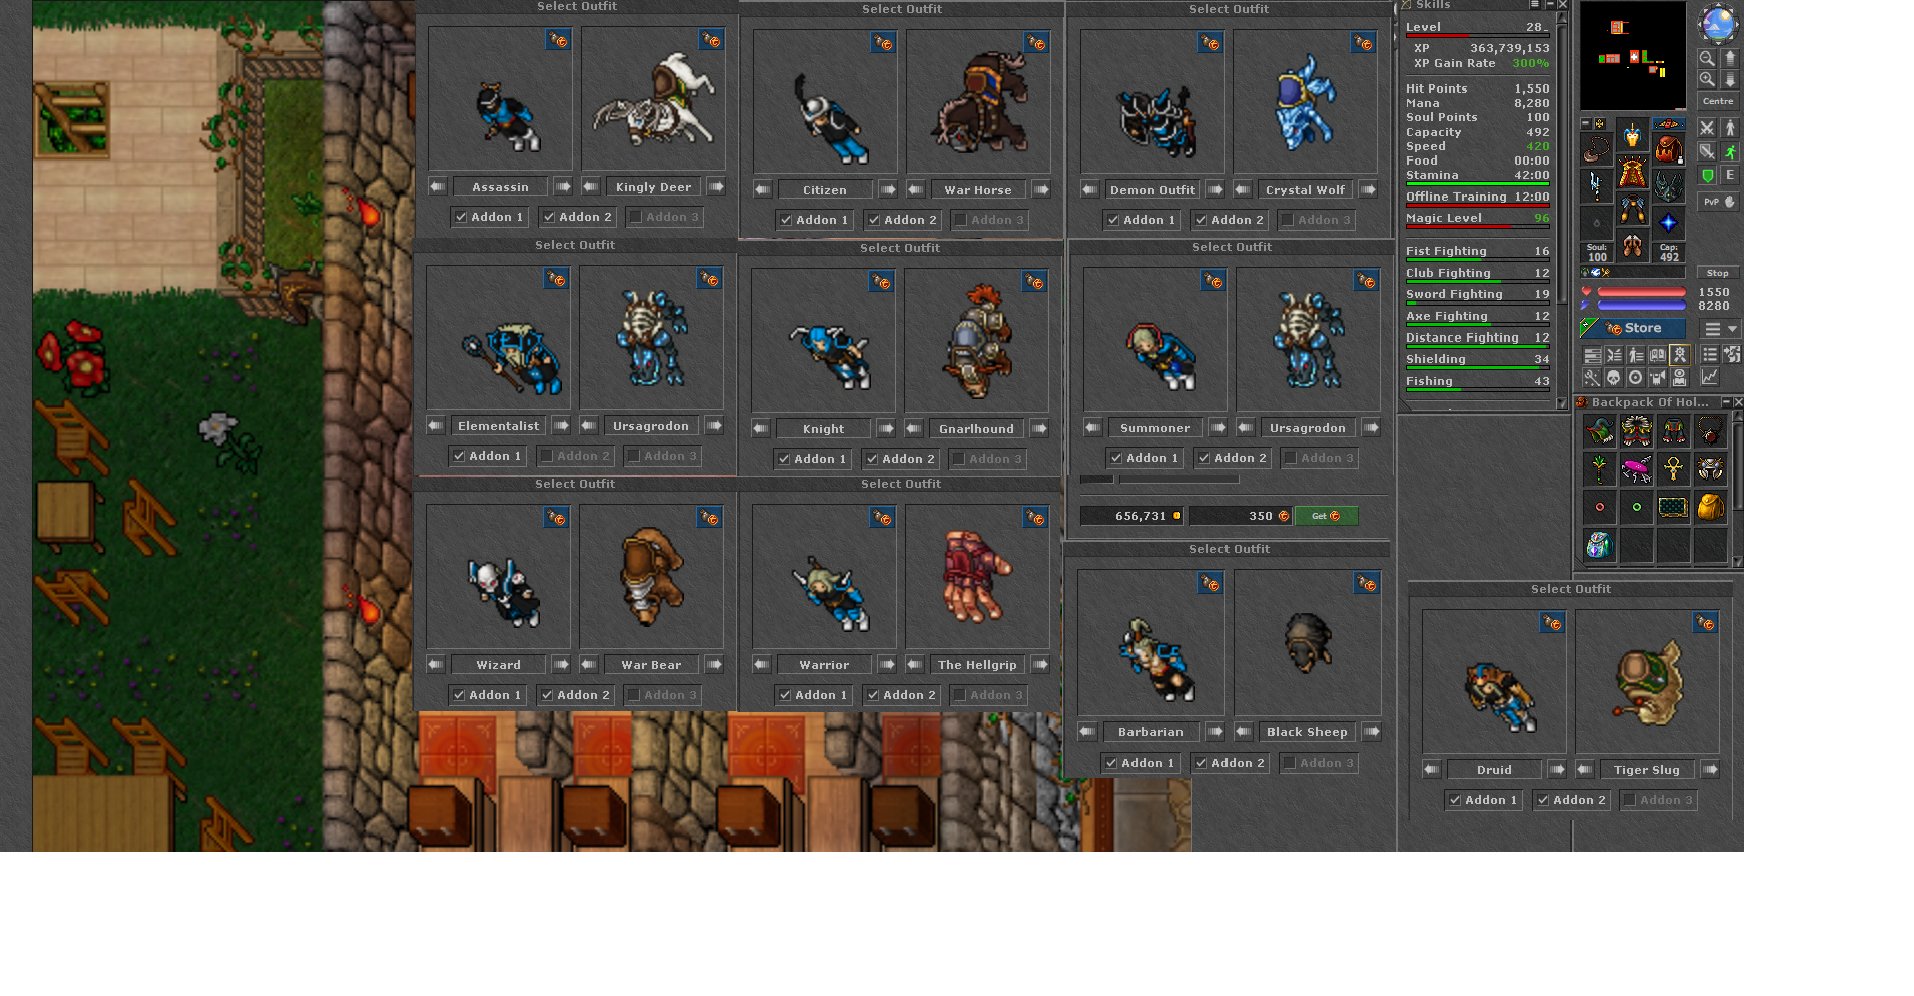The image size is (1914, 996).
Task: Zoom out the minimap with the minus magnifier
Action: click(x=1707, y=58)
